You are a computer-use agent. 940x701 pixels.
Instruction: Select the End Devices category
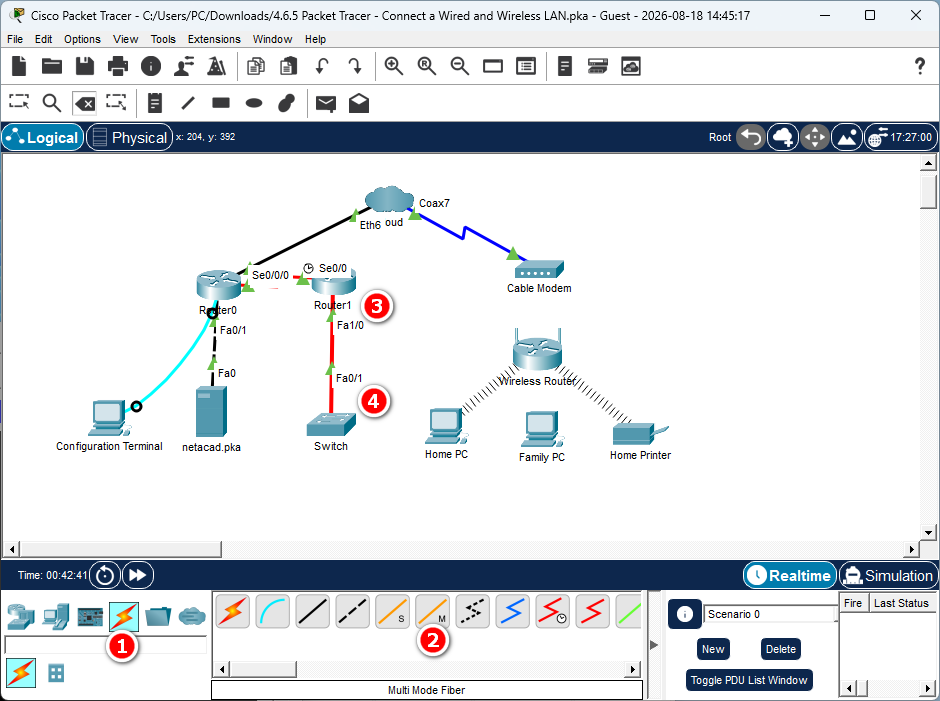click(55, 616)
